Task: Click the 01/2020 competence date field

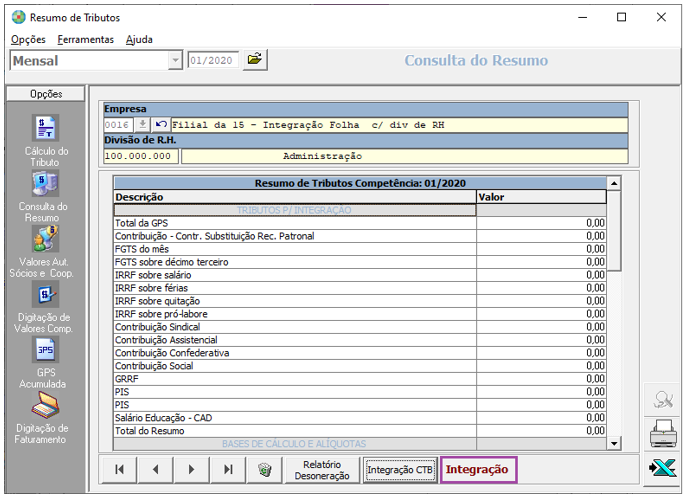Action: (213, 60)
